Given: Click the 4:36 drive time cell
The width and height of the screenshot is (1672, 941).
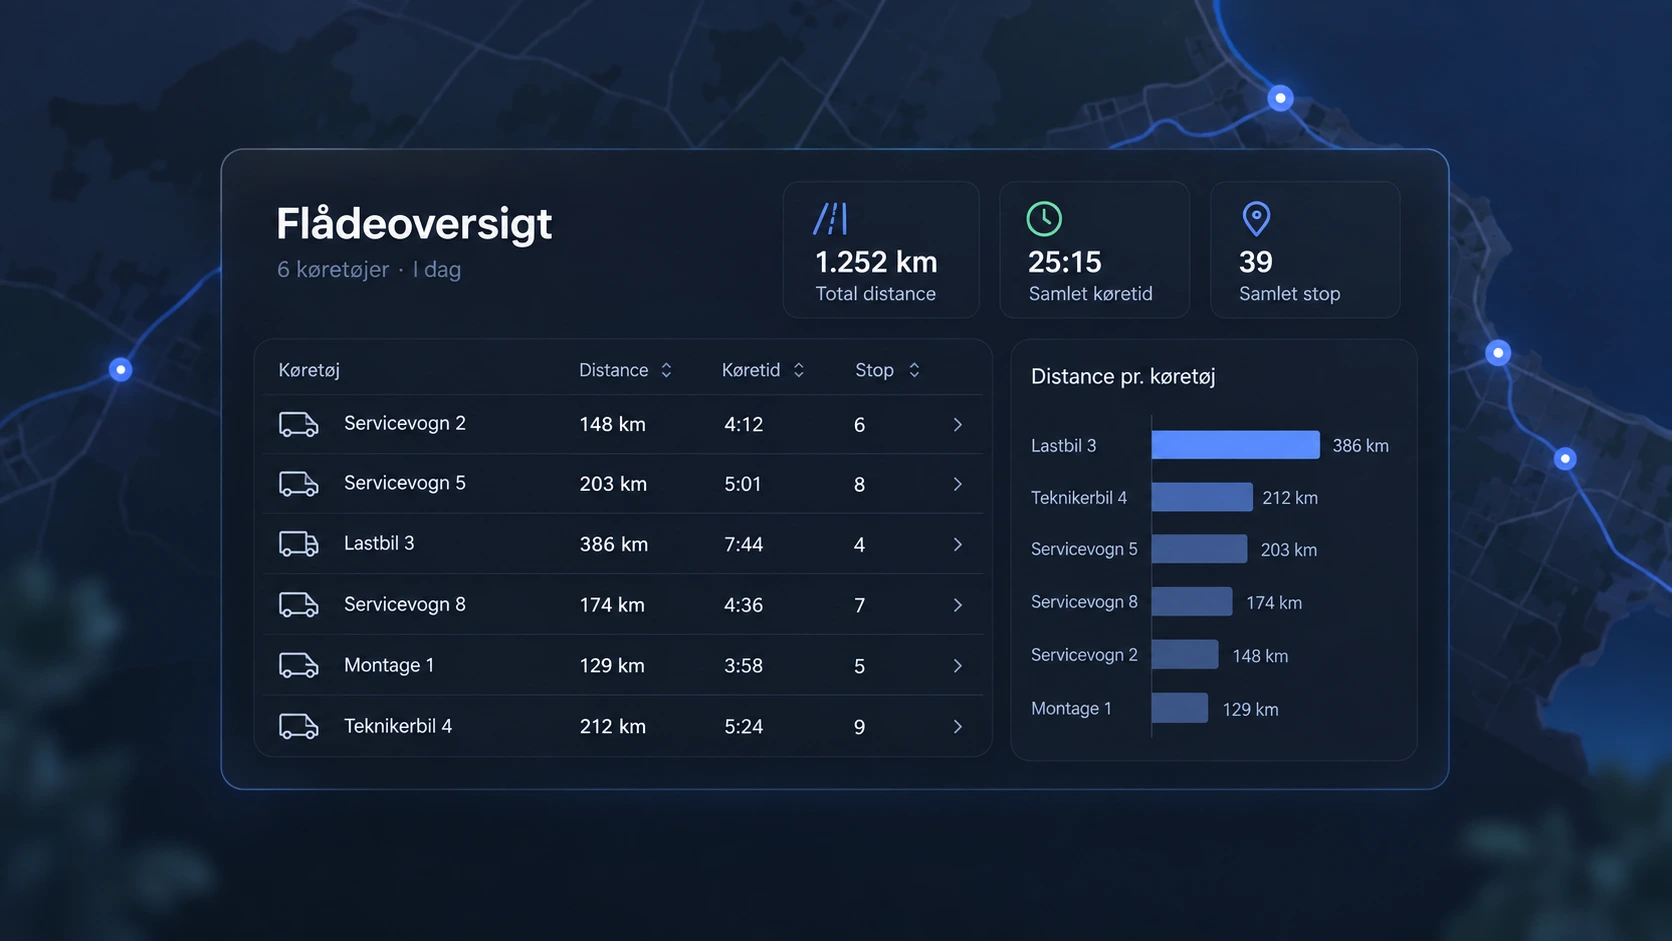Looking at the screenshot, I should (x=744, y=605).
